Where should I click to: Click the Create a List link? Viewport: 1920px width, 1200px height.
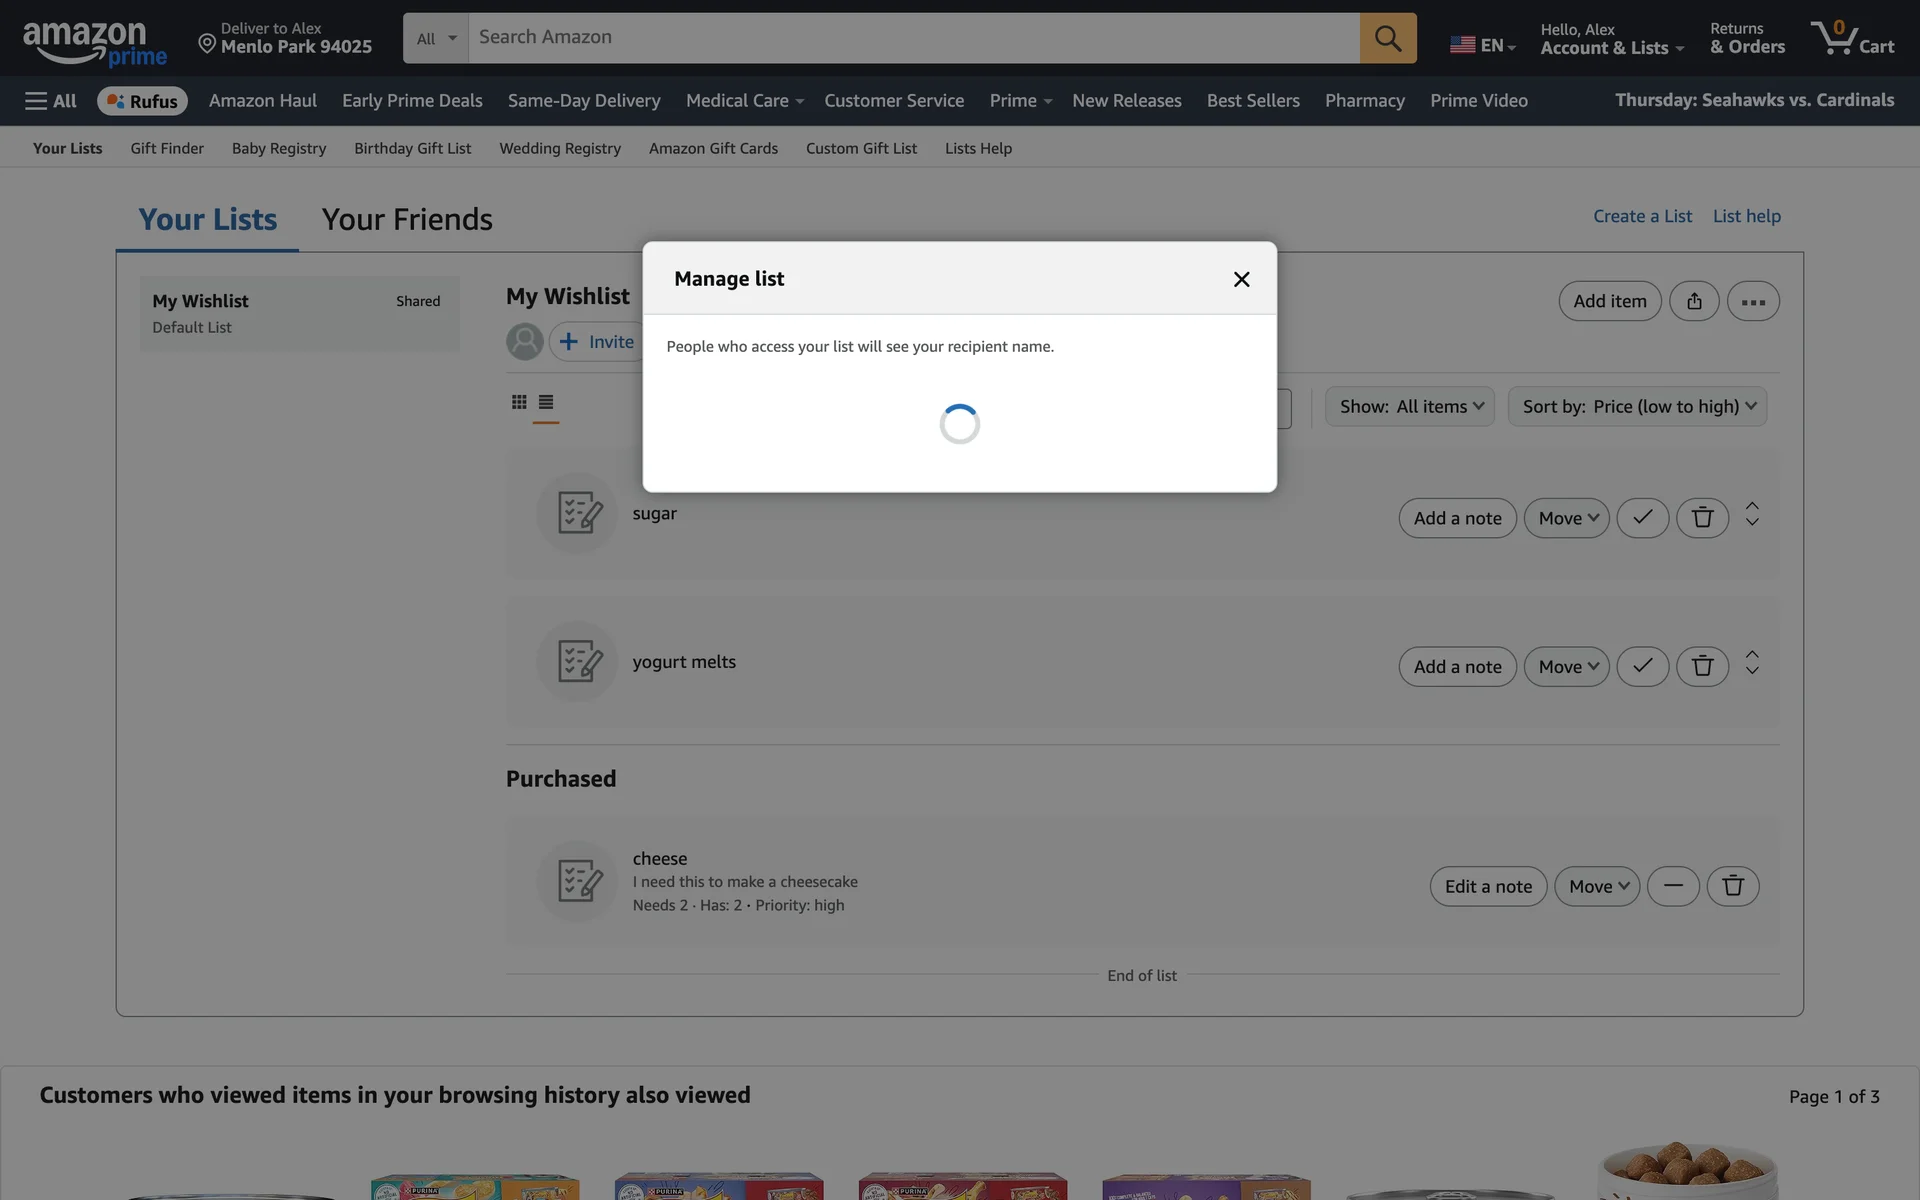pyautogui.click(x=1642, y=216)
